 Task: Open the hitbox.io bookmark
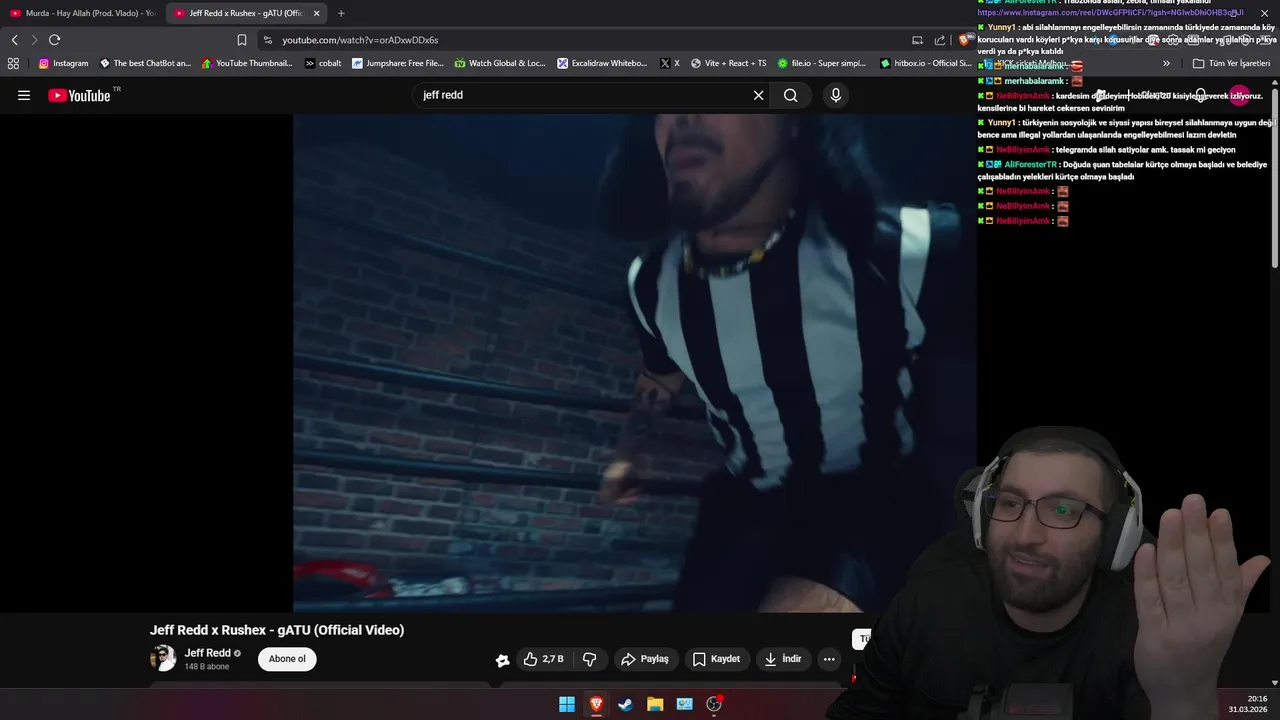(925, 63)
